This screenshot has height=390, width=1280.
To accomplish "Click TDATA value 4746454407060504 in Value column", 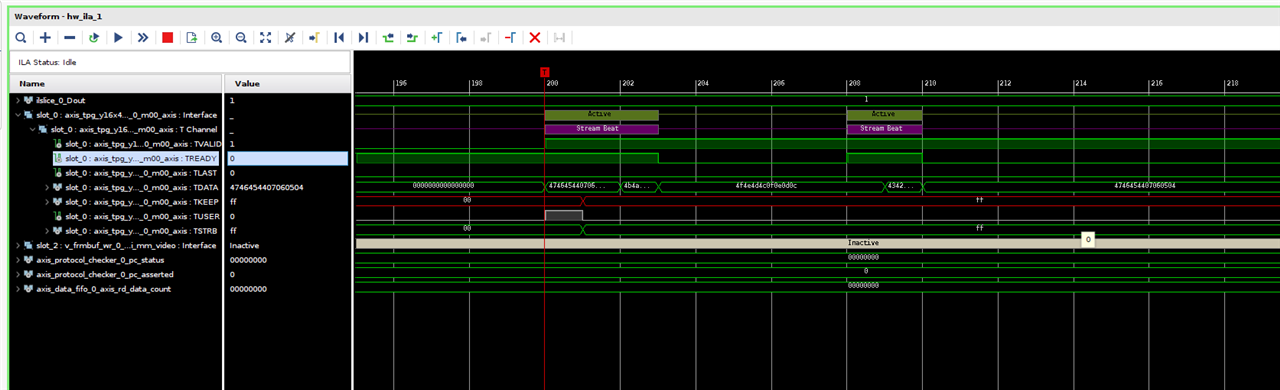I will pyautogui.click(x=266, y=187).
